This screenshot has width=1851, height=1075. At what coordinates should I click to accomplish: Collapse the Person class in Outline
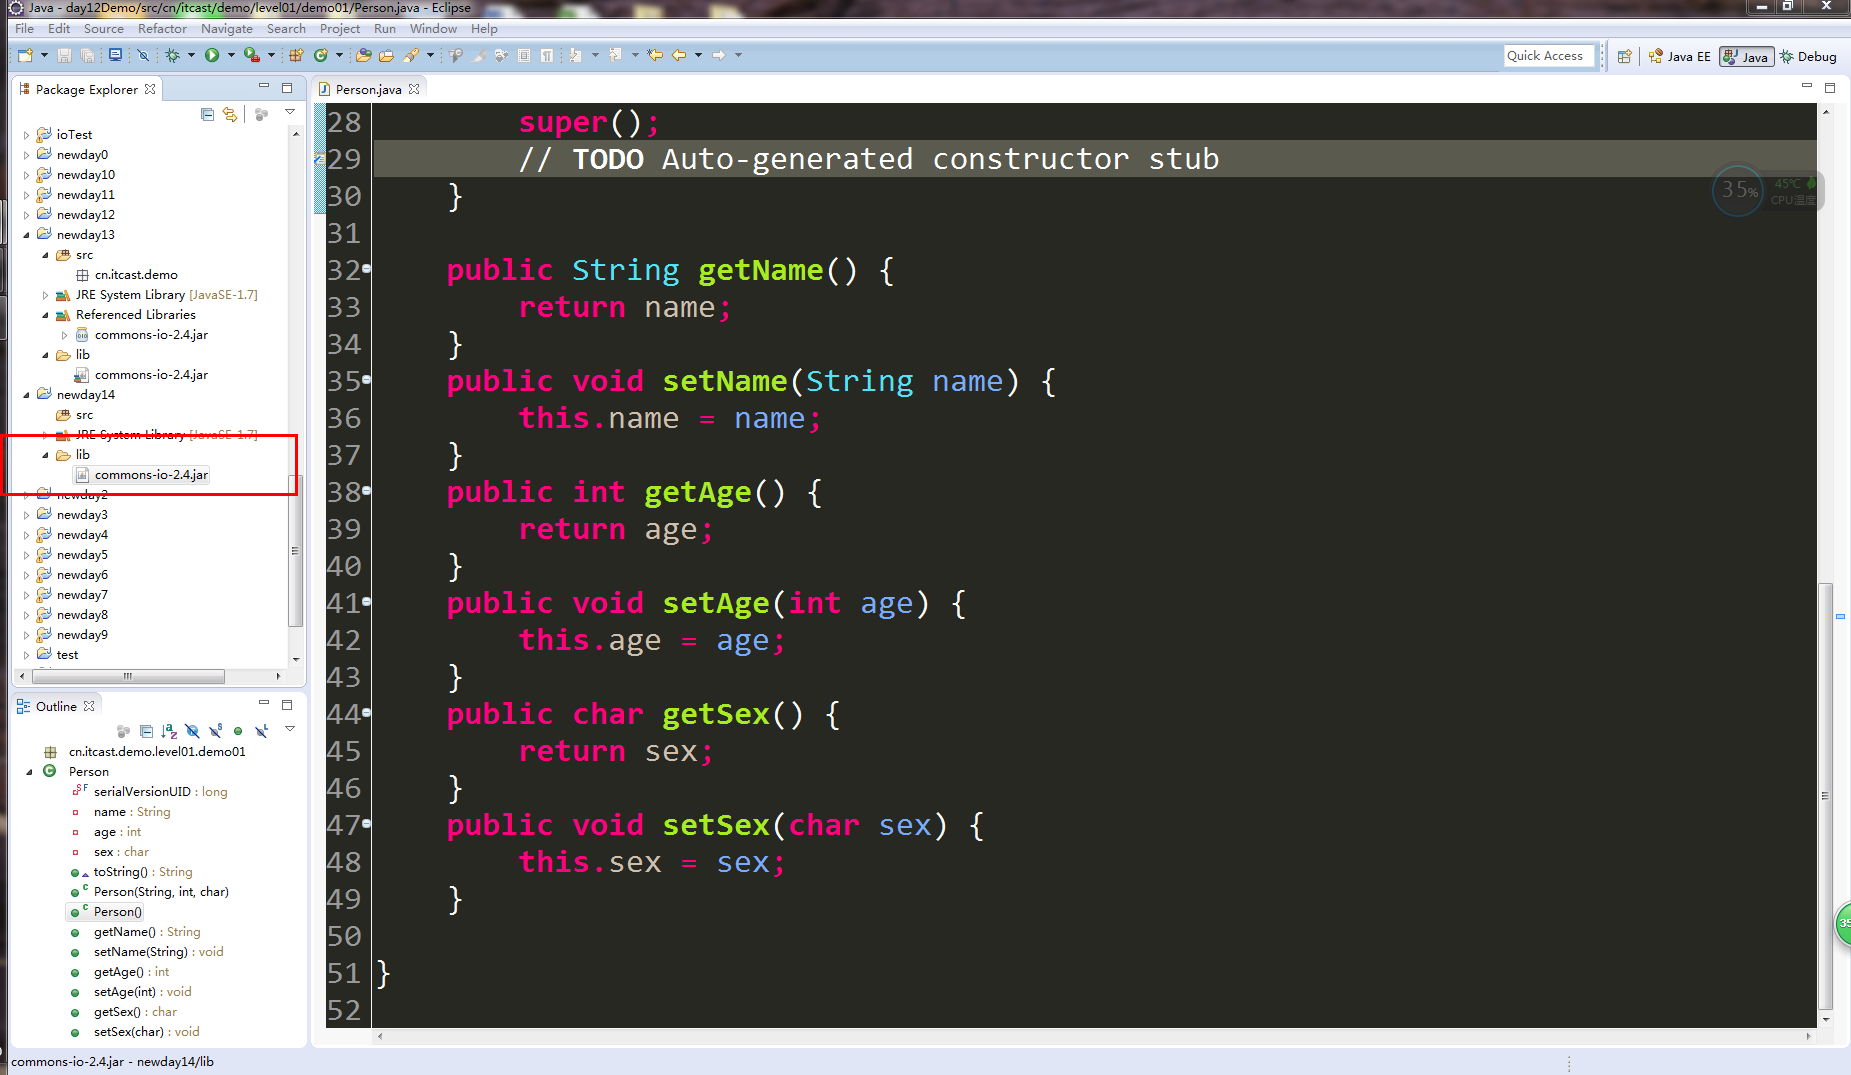coord(29,771)
